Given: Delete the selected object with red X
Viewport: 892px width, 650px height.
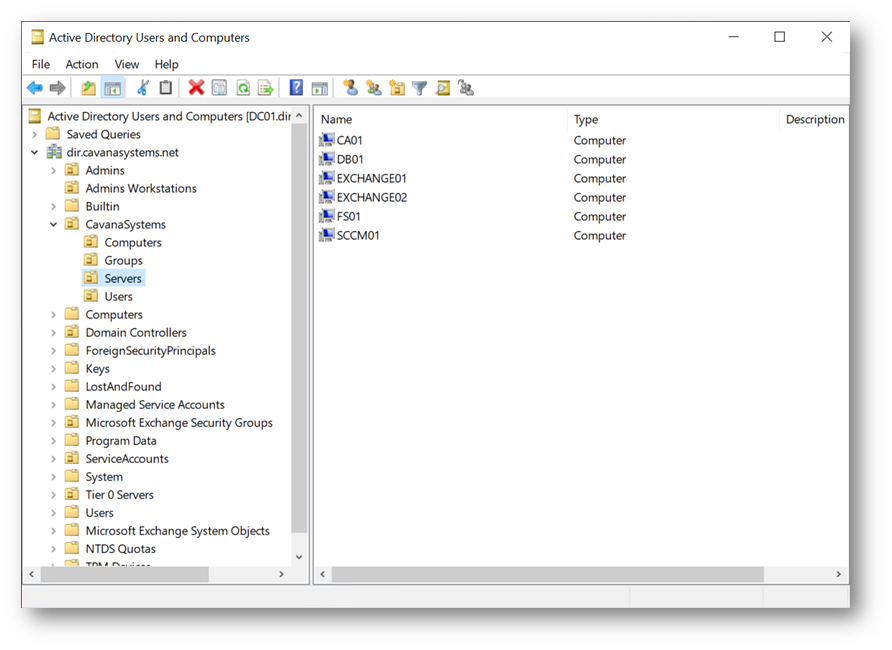Looking at the screenshot, I should point(196,88).
